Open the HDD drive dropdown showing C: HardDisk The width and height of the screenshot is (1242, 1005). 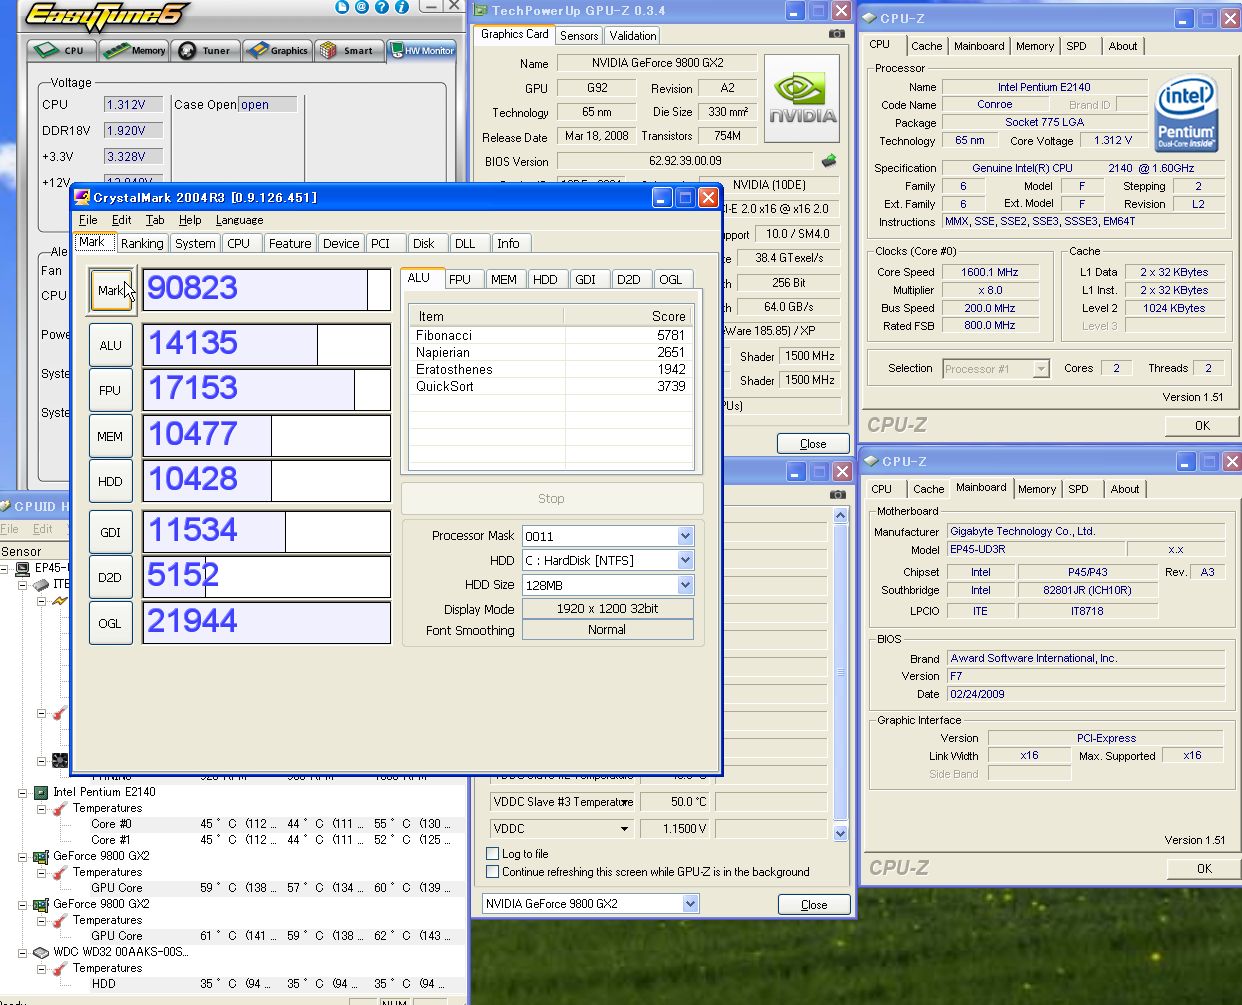pyautogui.click(x=685, y=560)
